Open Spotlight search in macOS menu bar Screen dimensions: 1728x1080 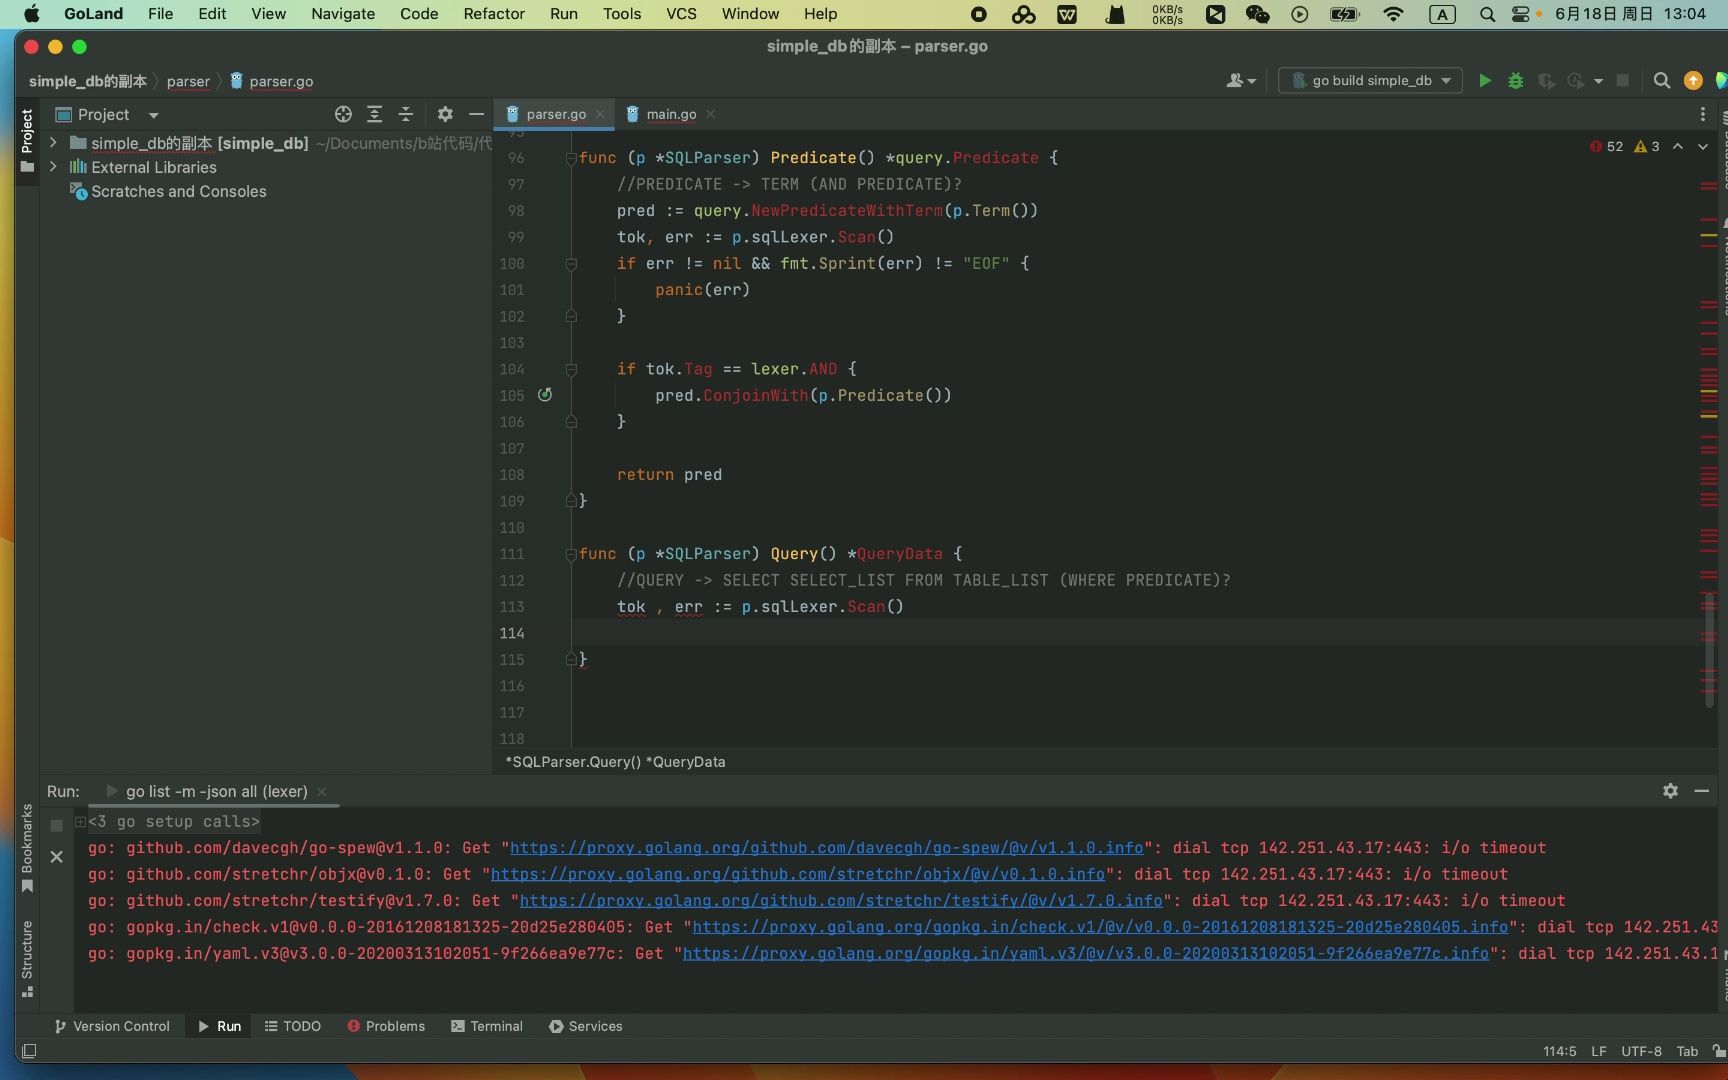(1487, 14)
